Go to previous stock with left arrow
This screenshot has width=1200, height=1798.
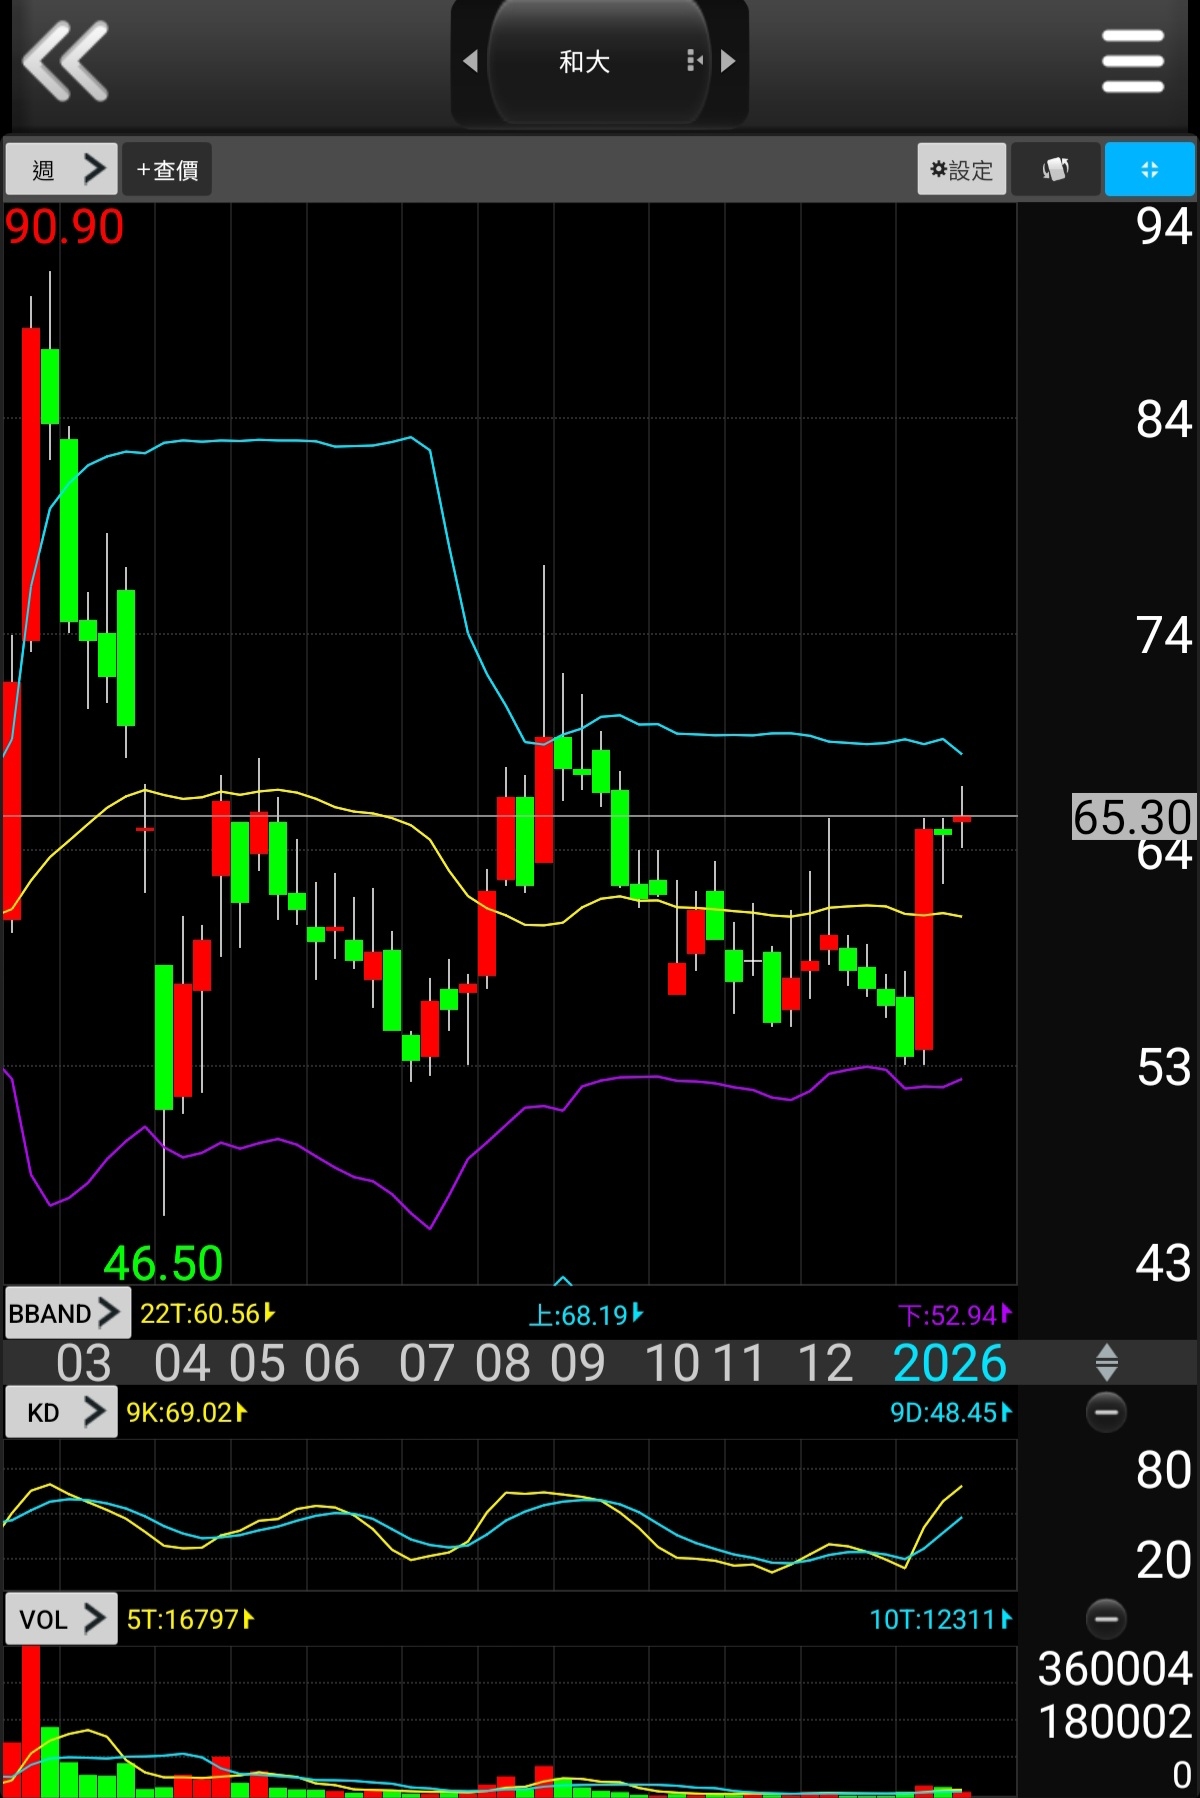pyautogui.click(x=470, y=61)
